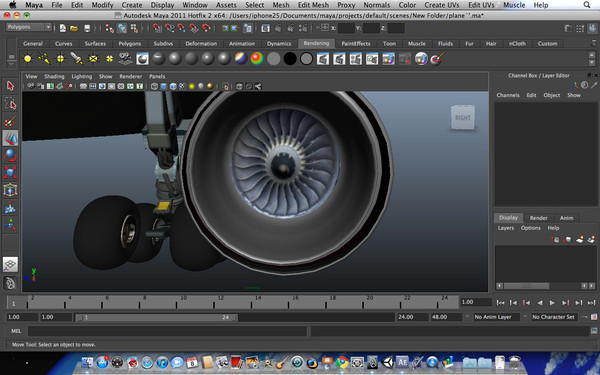Click the 3D Paint Tool shelf icon

[437, 59]
